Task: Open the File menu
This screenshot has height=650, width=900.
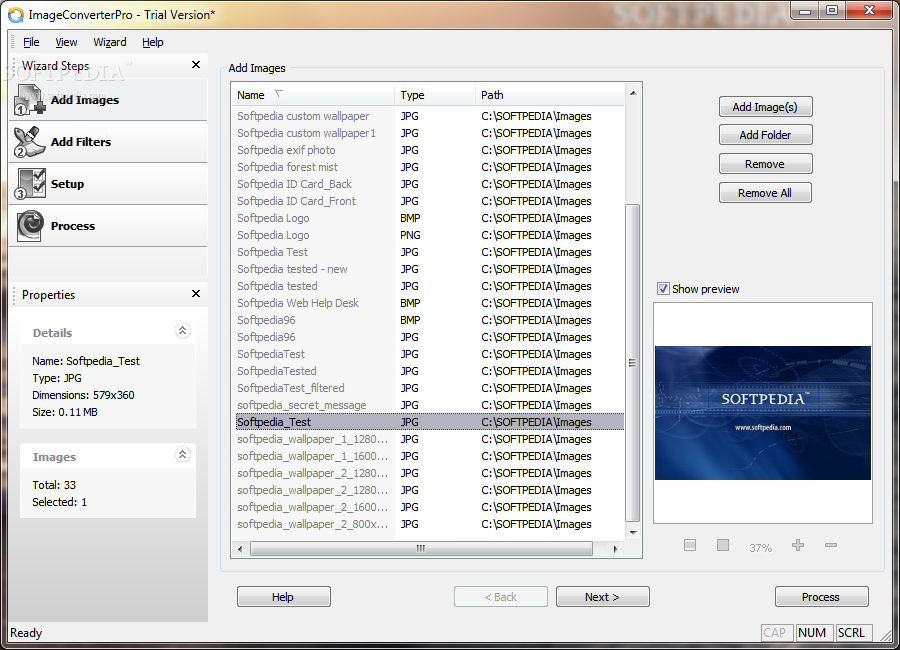Action: [x=31, y=42]
